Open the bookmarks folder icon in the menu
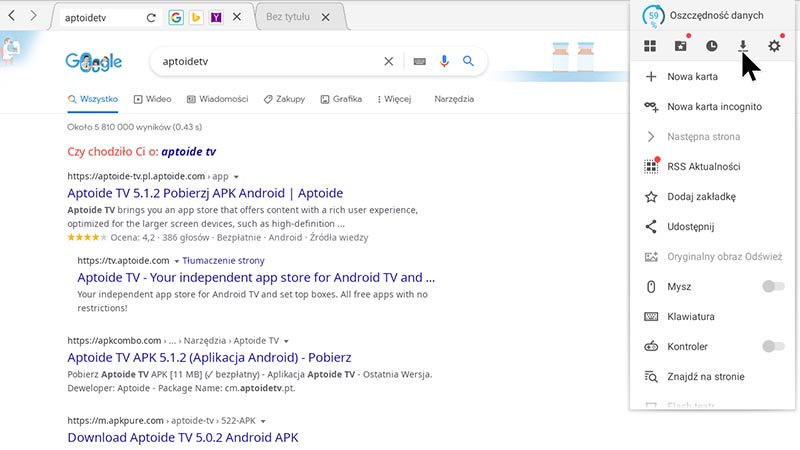Image resolution: width=800 pixels, height=450 pixels. pos(681,45)
